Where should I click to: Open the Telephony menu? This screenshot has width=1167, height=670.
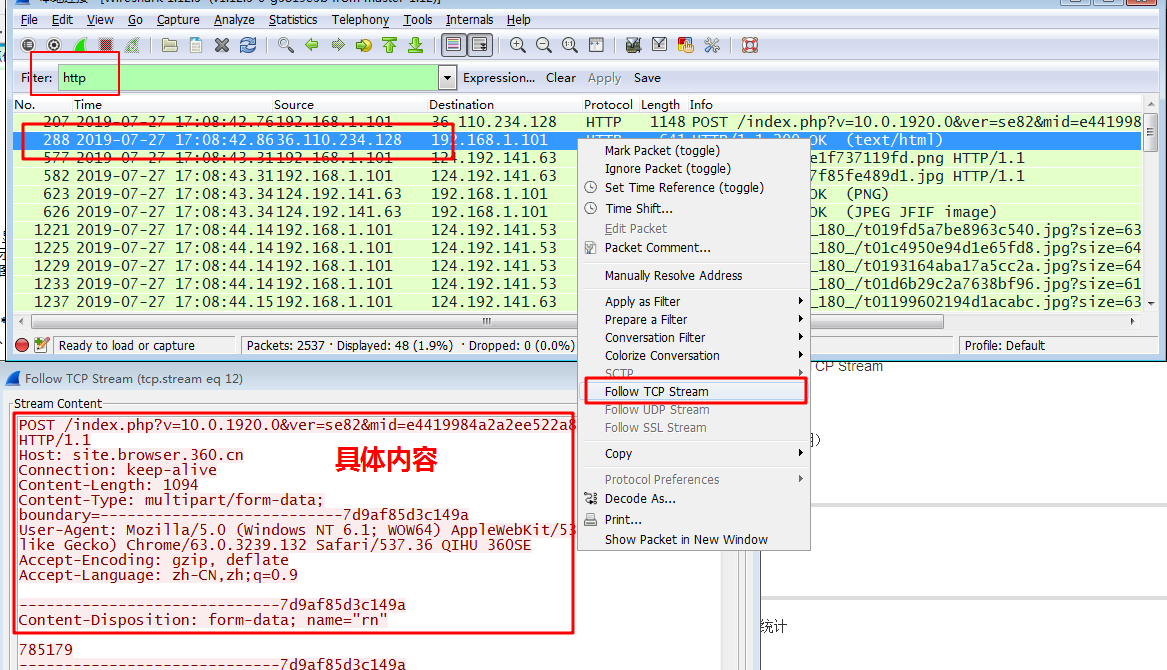[x=360, y=19]
